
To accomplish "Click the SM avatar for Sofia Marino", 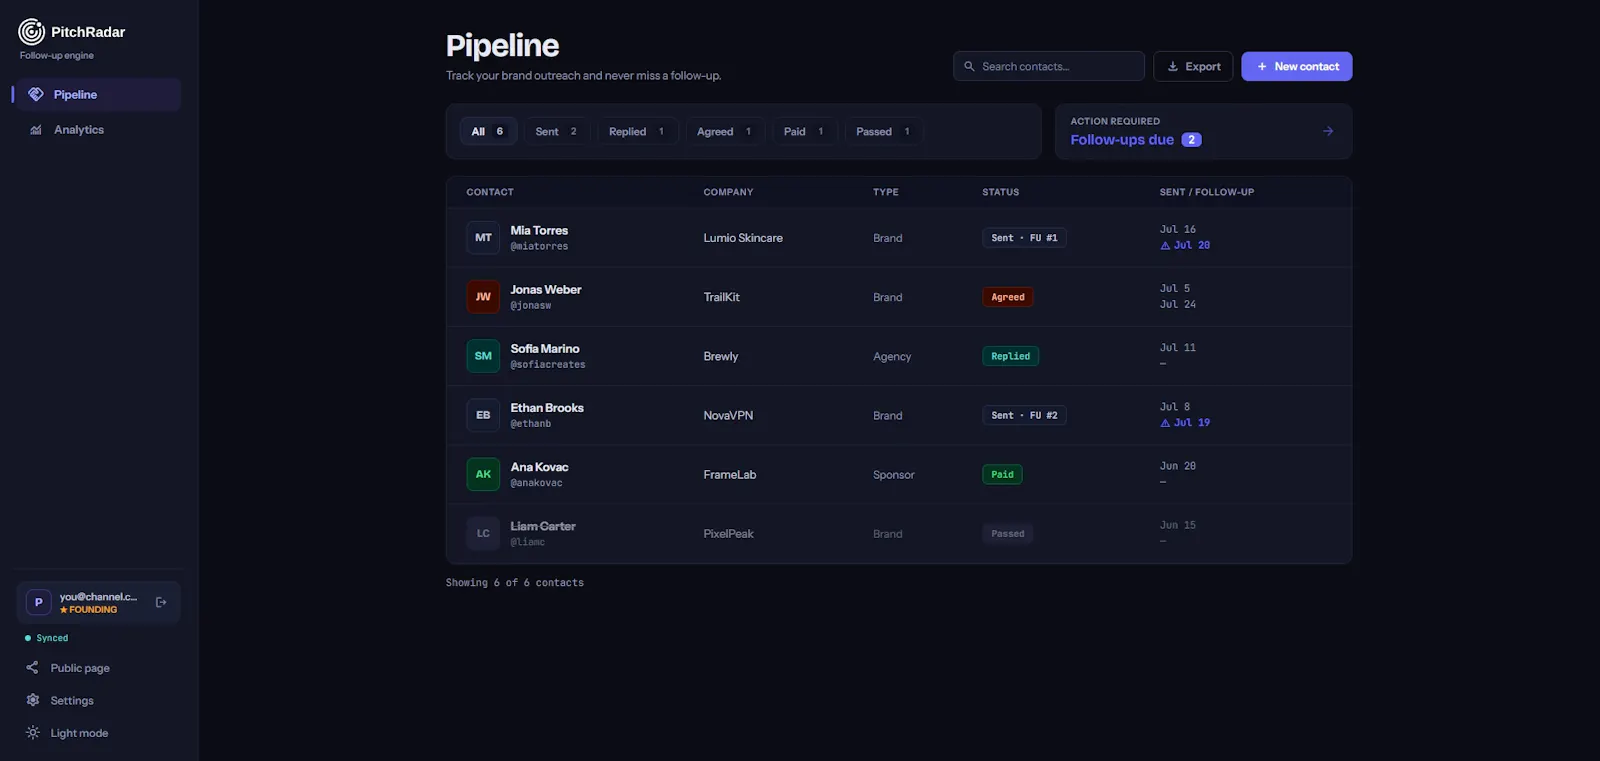I will pyautogui.click(x=483, y=356).
